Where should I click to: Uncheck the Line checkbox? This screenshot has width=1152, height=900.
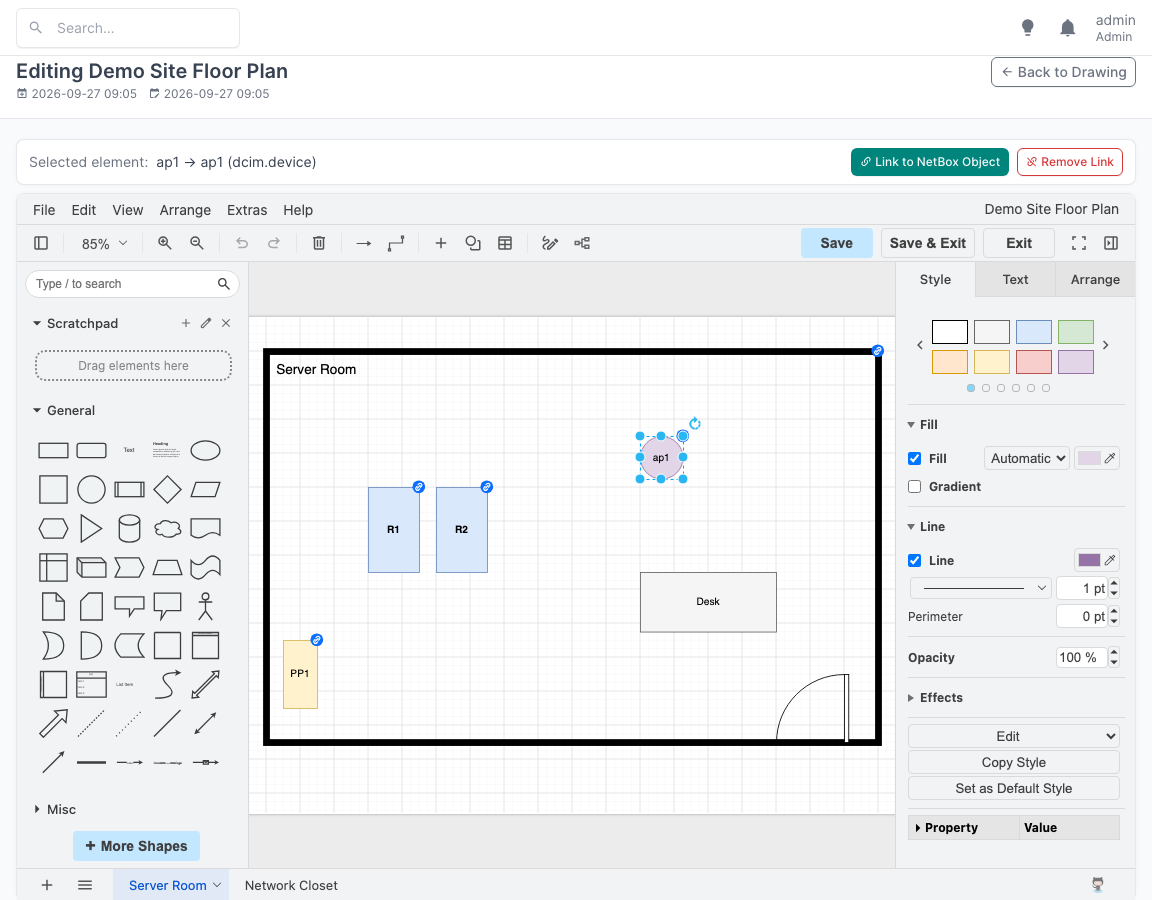tap(915, 561)
